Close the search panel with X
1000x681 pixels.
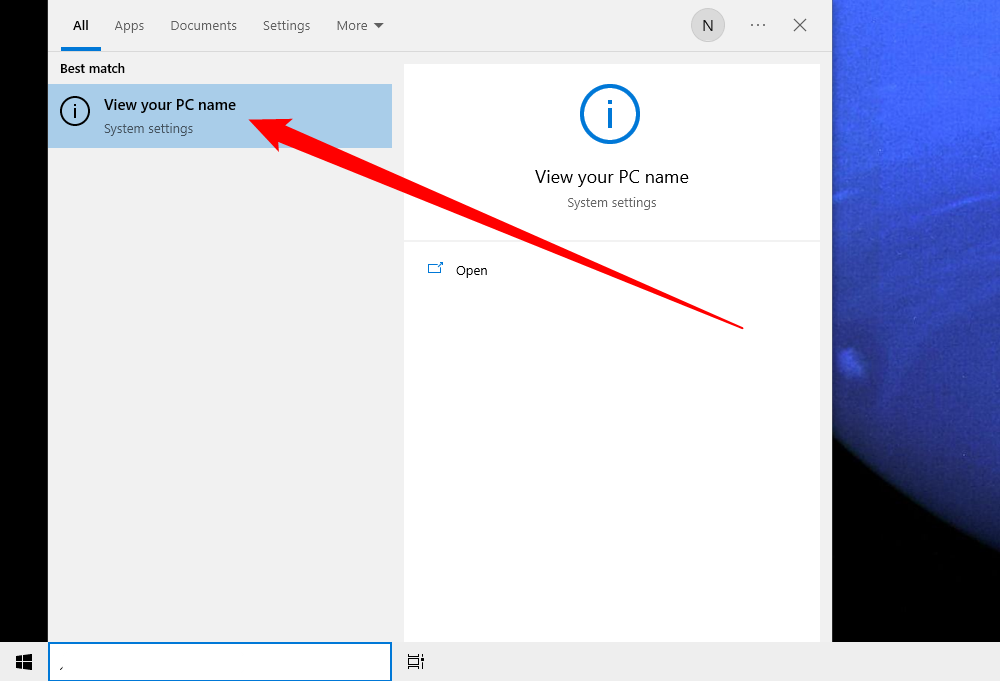799,25
